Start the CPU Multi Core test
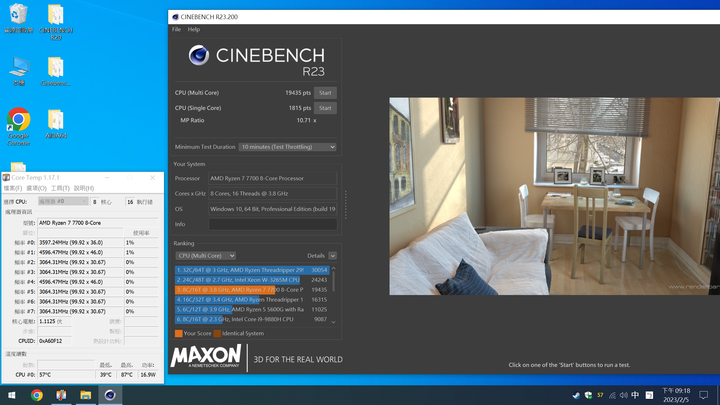The image size is (720, 405). coord(325,93)
